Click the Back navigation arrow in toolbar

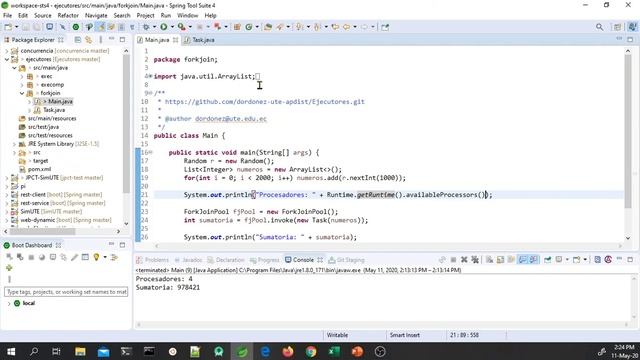(346, 27)
